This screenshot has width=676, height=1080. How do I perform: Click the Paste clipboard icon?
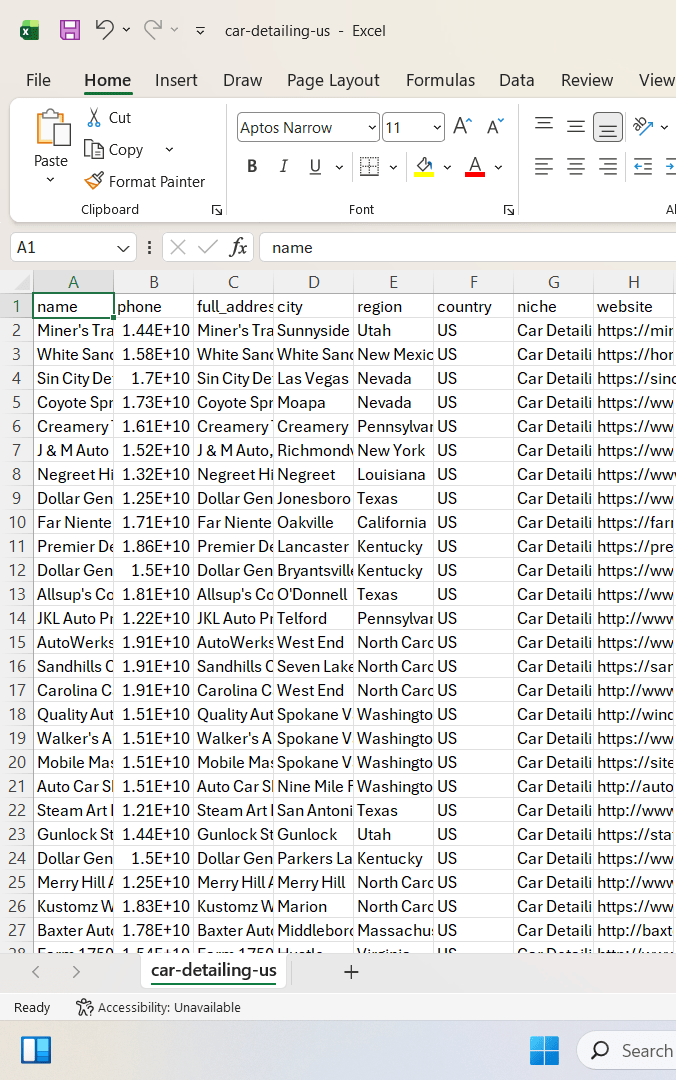(52, 128)
